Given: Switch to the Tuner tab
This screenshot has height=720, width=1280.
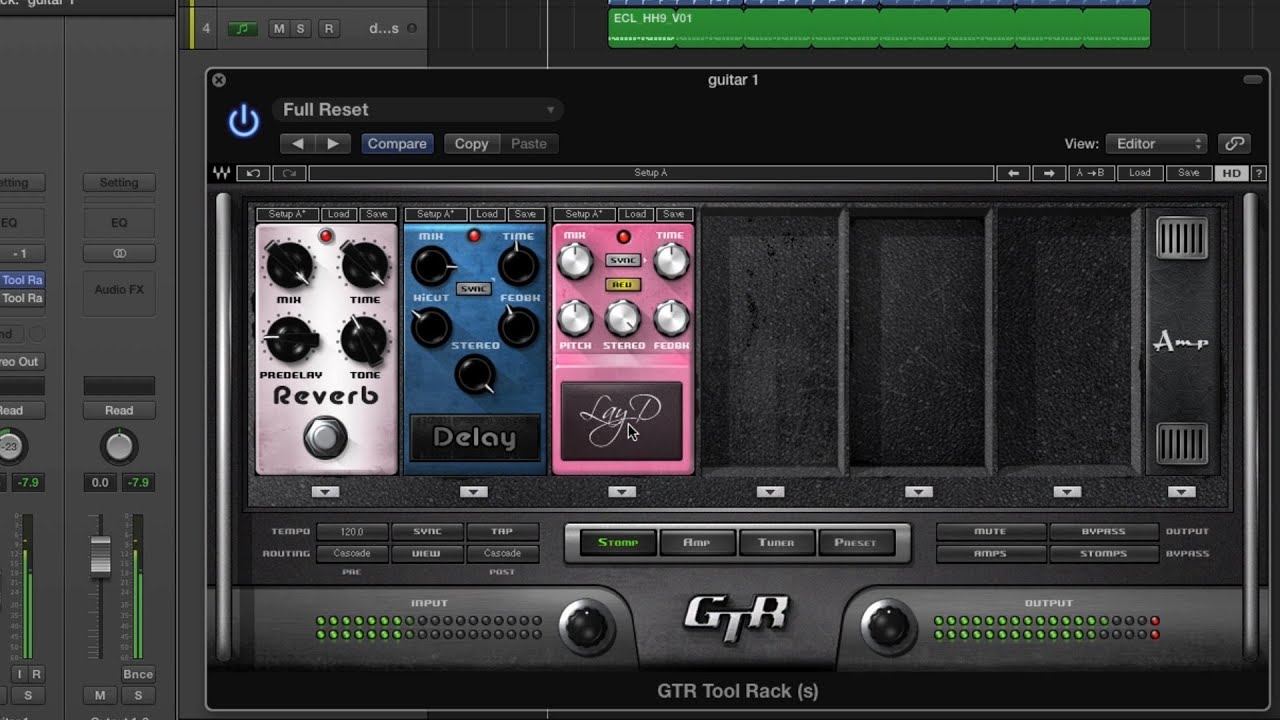Looking at the screenshot, I should point(776,543).
